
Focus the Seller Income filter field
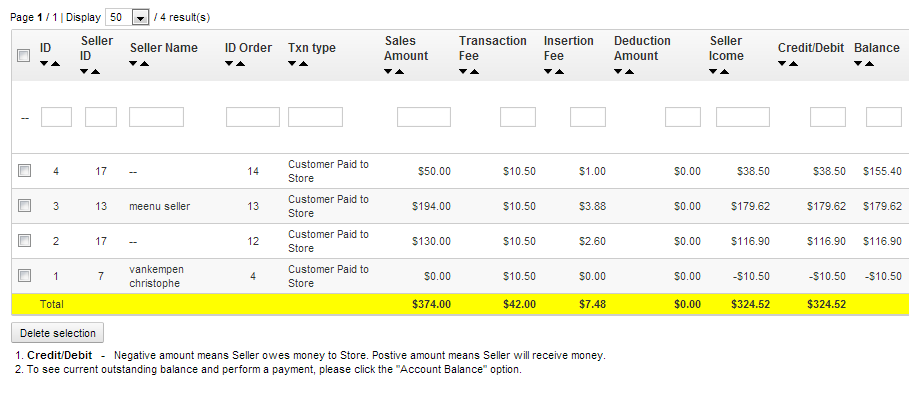[x=743, y=117]
